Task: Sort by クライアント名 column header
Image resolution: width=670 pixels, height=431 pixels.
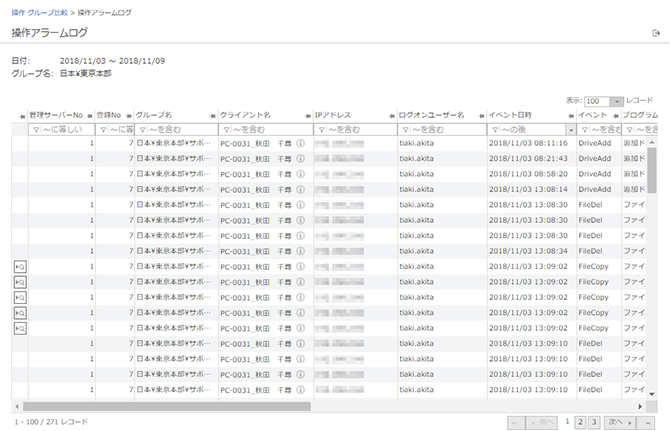Action: [x=246, y=115]
